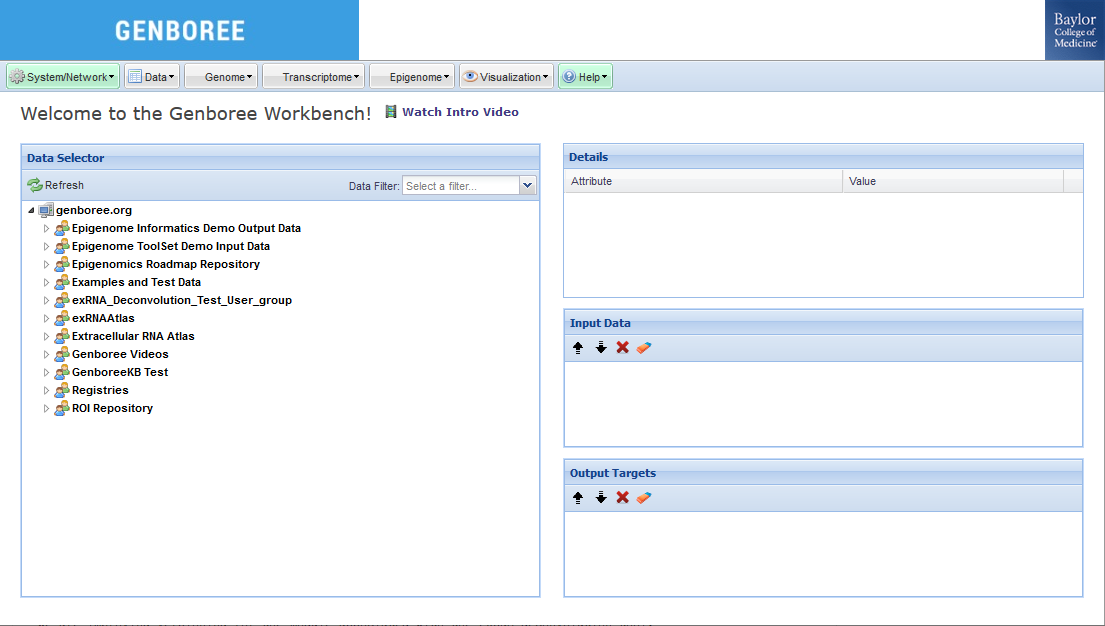Click eraser clear icon in Output Targets
The height and width of the screenshot is (626, 1105).
click(644, 498)
